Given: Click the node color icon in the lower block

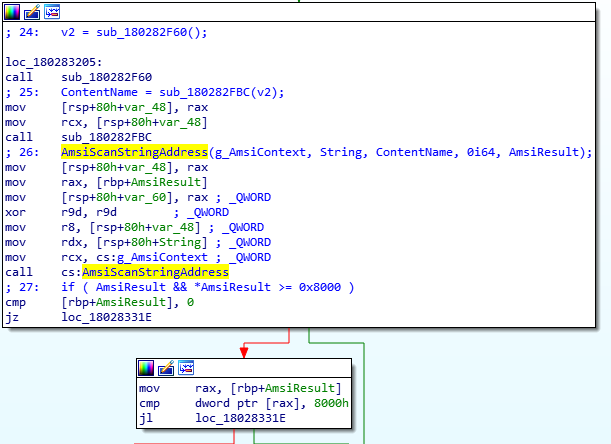Looking at the screenshot, I should click(x=147, y=368).
